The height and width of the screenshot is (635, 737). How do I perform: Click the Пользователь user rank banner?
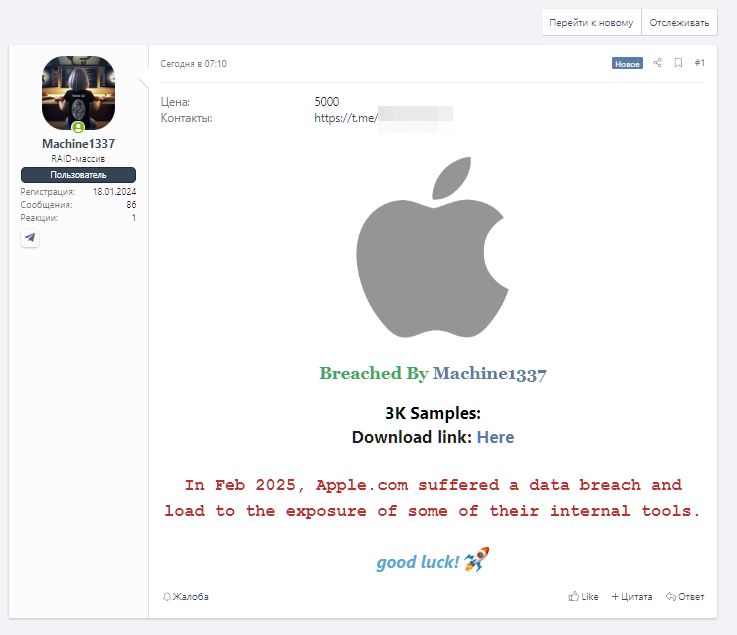coord(78,175)
